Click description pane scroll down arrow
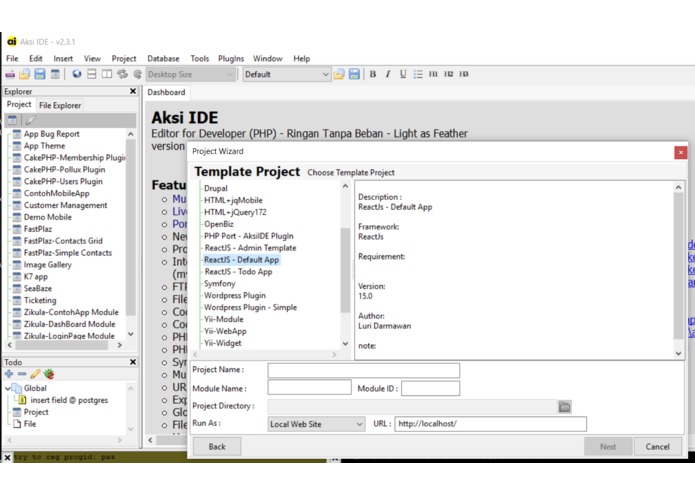The width and height of the screenshot is (695, 494). pyautogui.click(x=678, y=353)
